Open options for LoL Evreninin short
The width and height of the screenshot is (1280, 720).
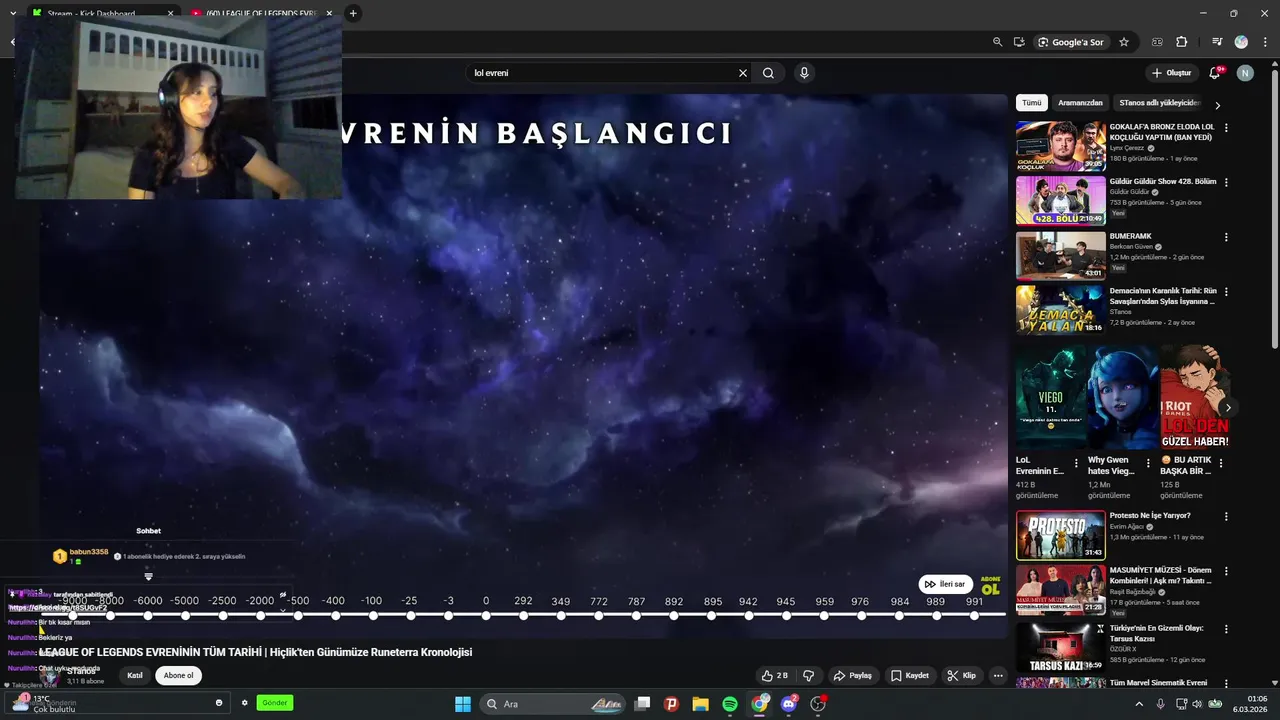(1076, 464)
